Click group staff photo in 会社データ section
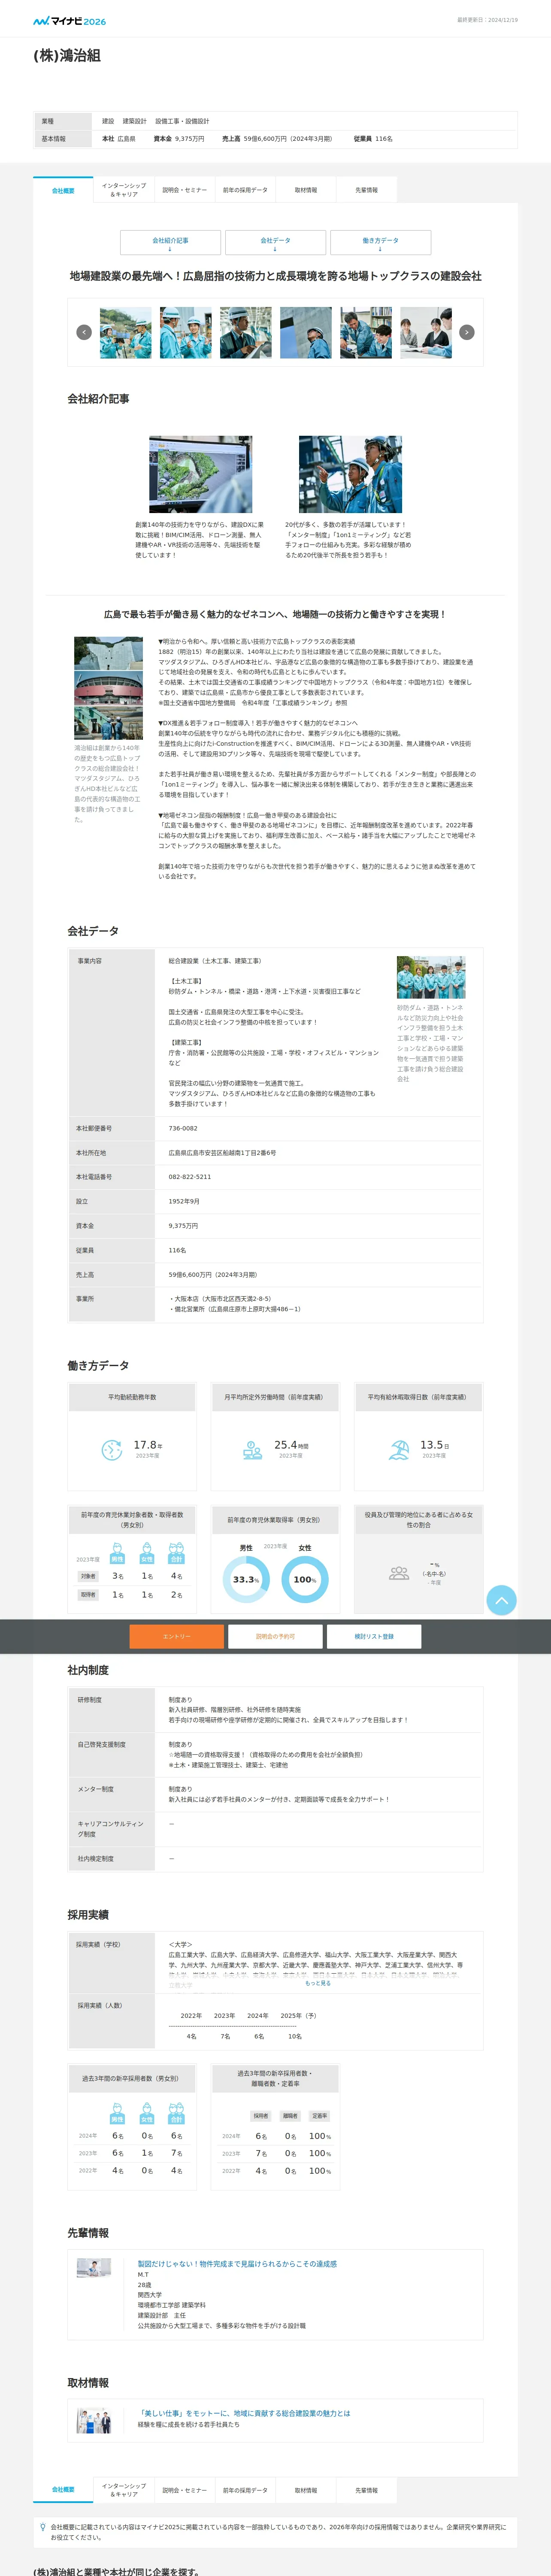Screen dimensions: 551x2576 pos(431,977)
